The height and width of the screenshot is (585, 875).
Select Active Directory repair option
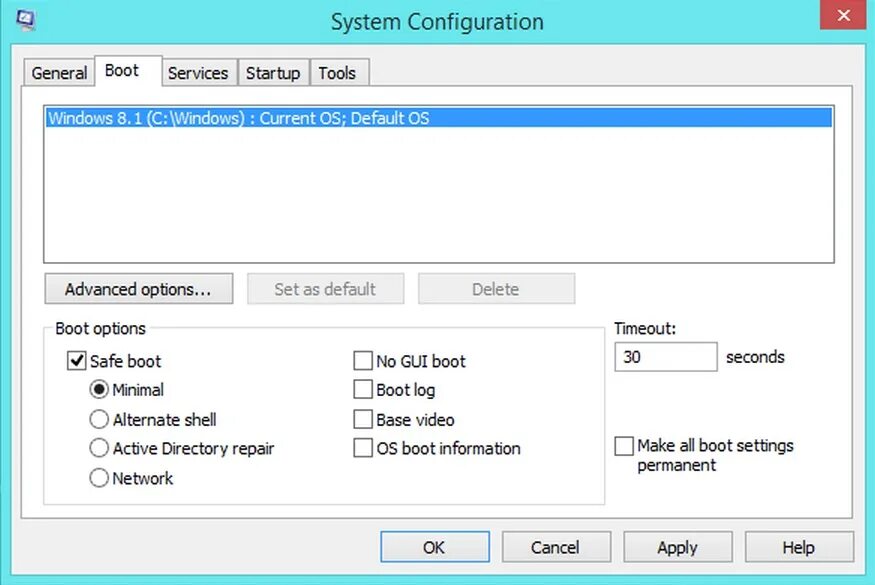pos(99,448)
